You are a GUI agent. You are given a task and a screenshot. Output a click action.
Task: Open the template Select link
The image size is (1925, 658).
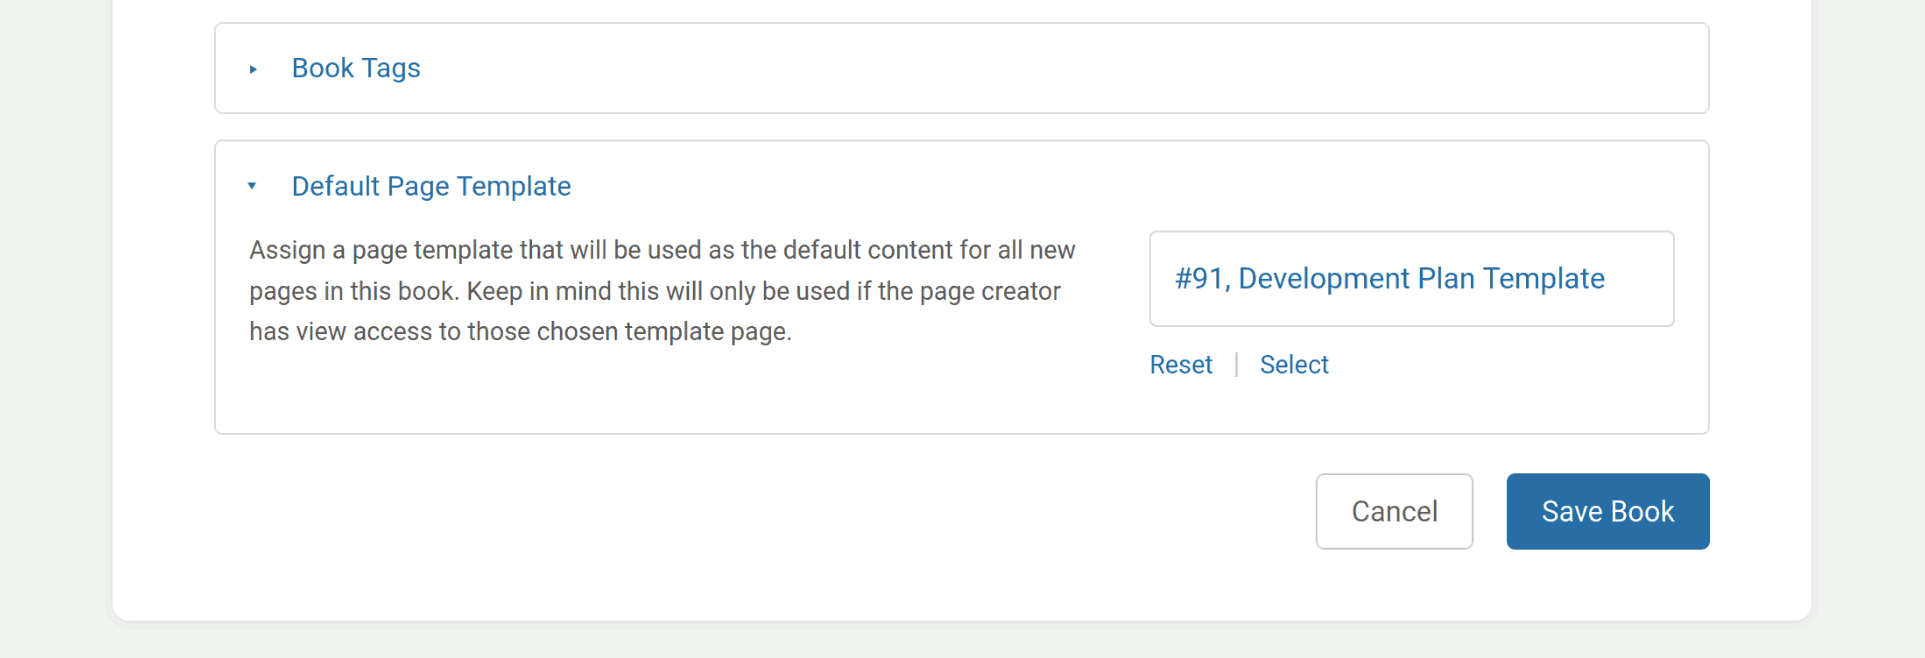click(1294, 365)
